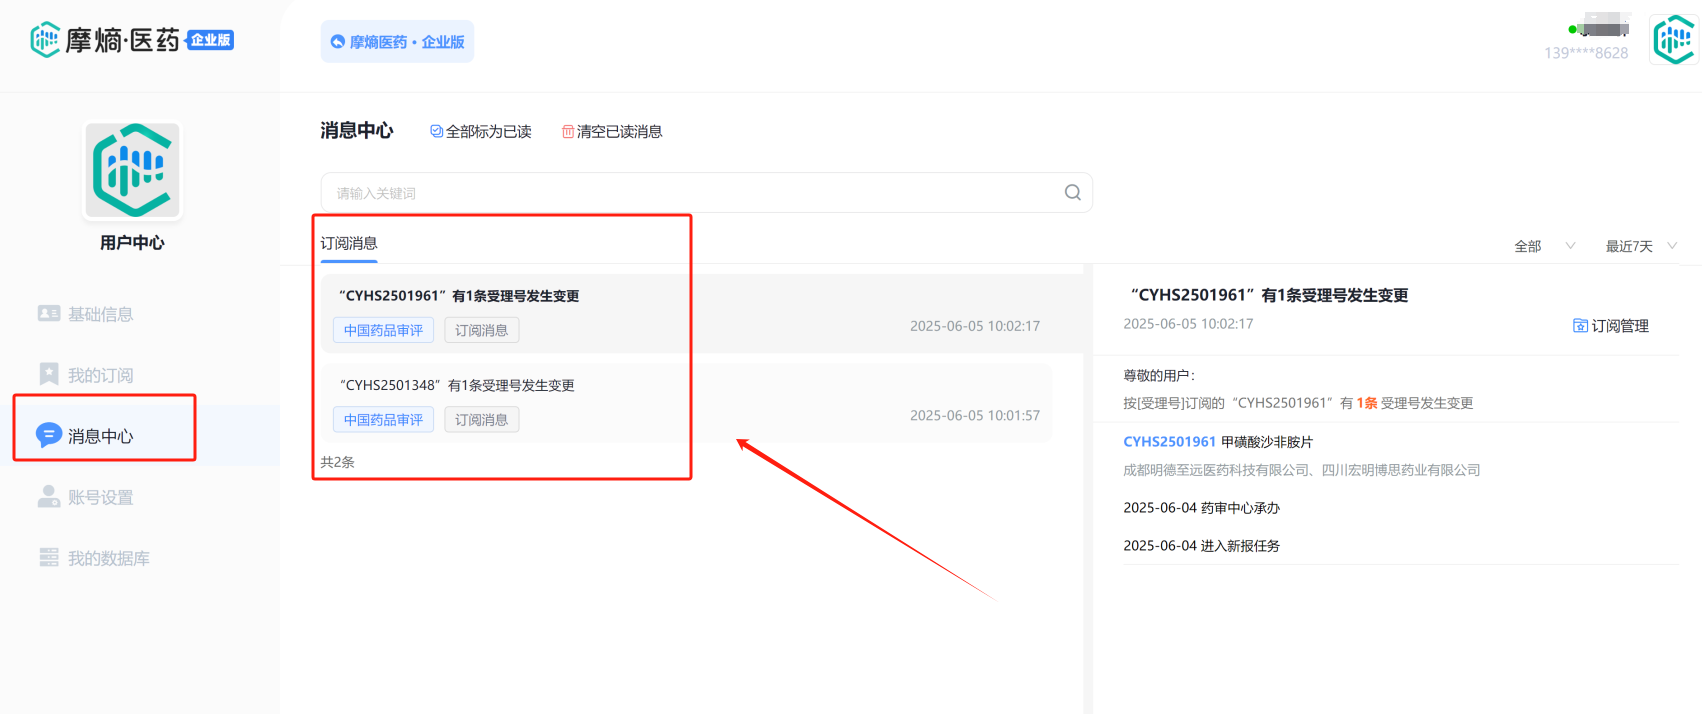Image resolution: width=1702 pixels, height=714 pixels.
Task: Switch to the 订阅消息 tab
Action: 349,243
